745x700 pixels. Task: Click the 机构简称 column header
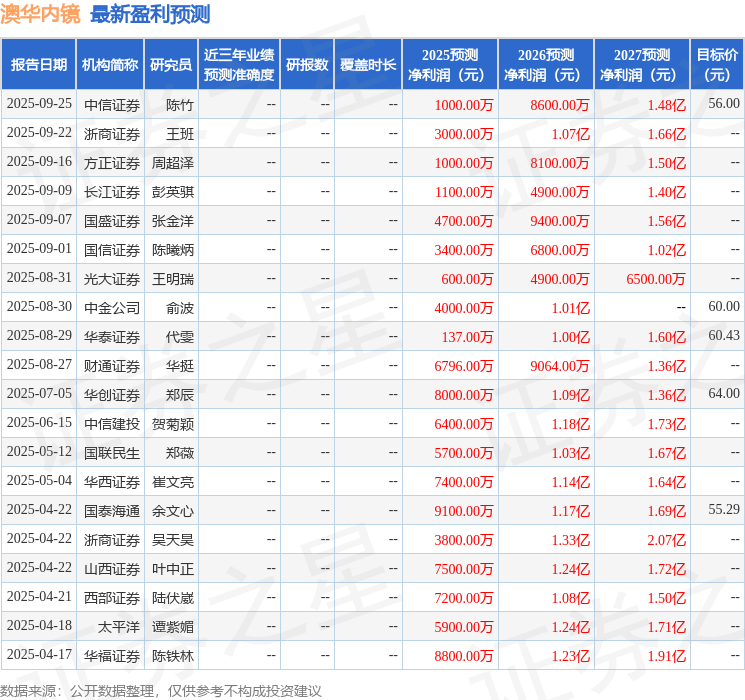pyautogui.click(x=110, y=65)
